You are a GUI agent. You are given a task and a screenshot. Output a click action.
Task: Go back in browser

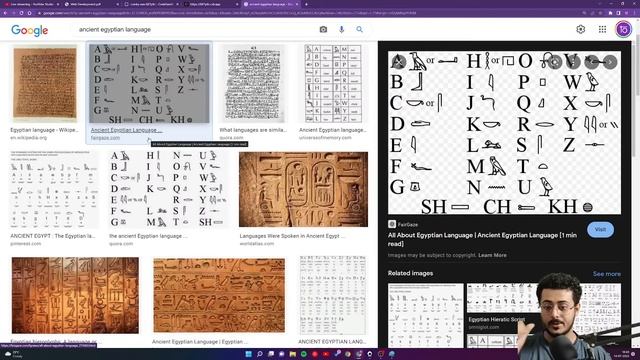5,13
